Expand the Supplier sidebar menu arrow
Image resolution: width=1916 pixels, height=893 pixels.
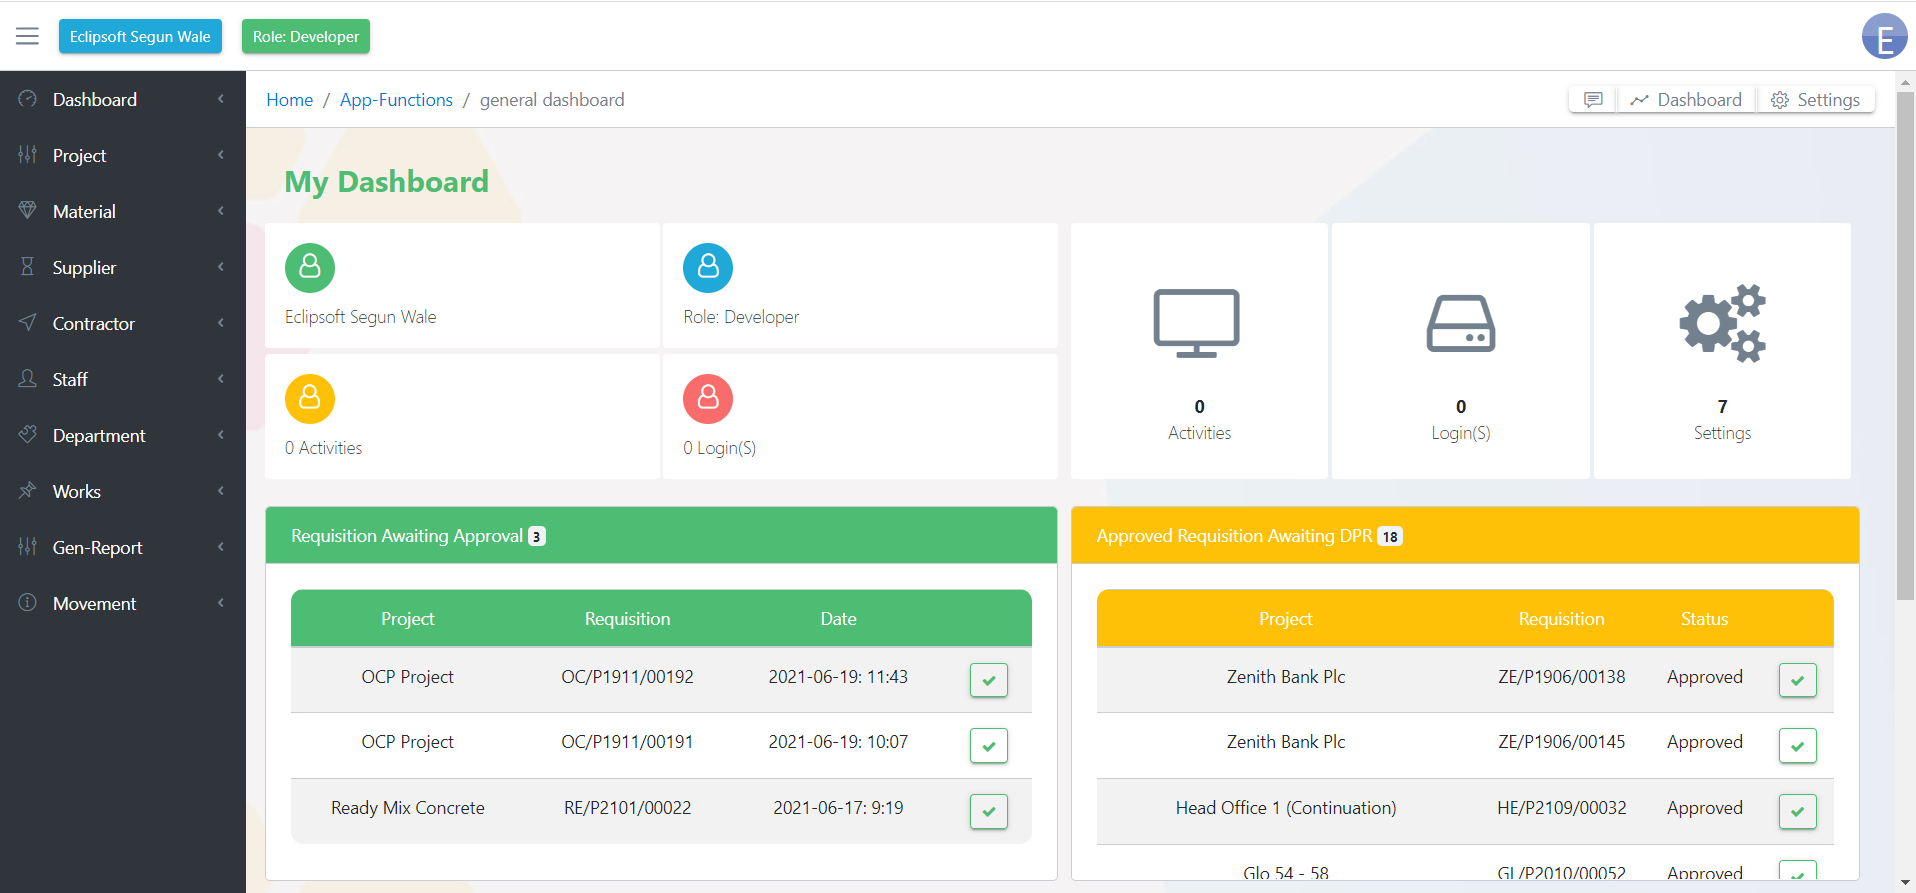(221, 267)
